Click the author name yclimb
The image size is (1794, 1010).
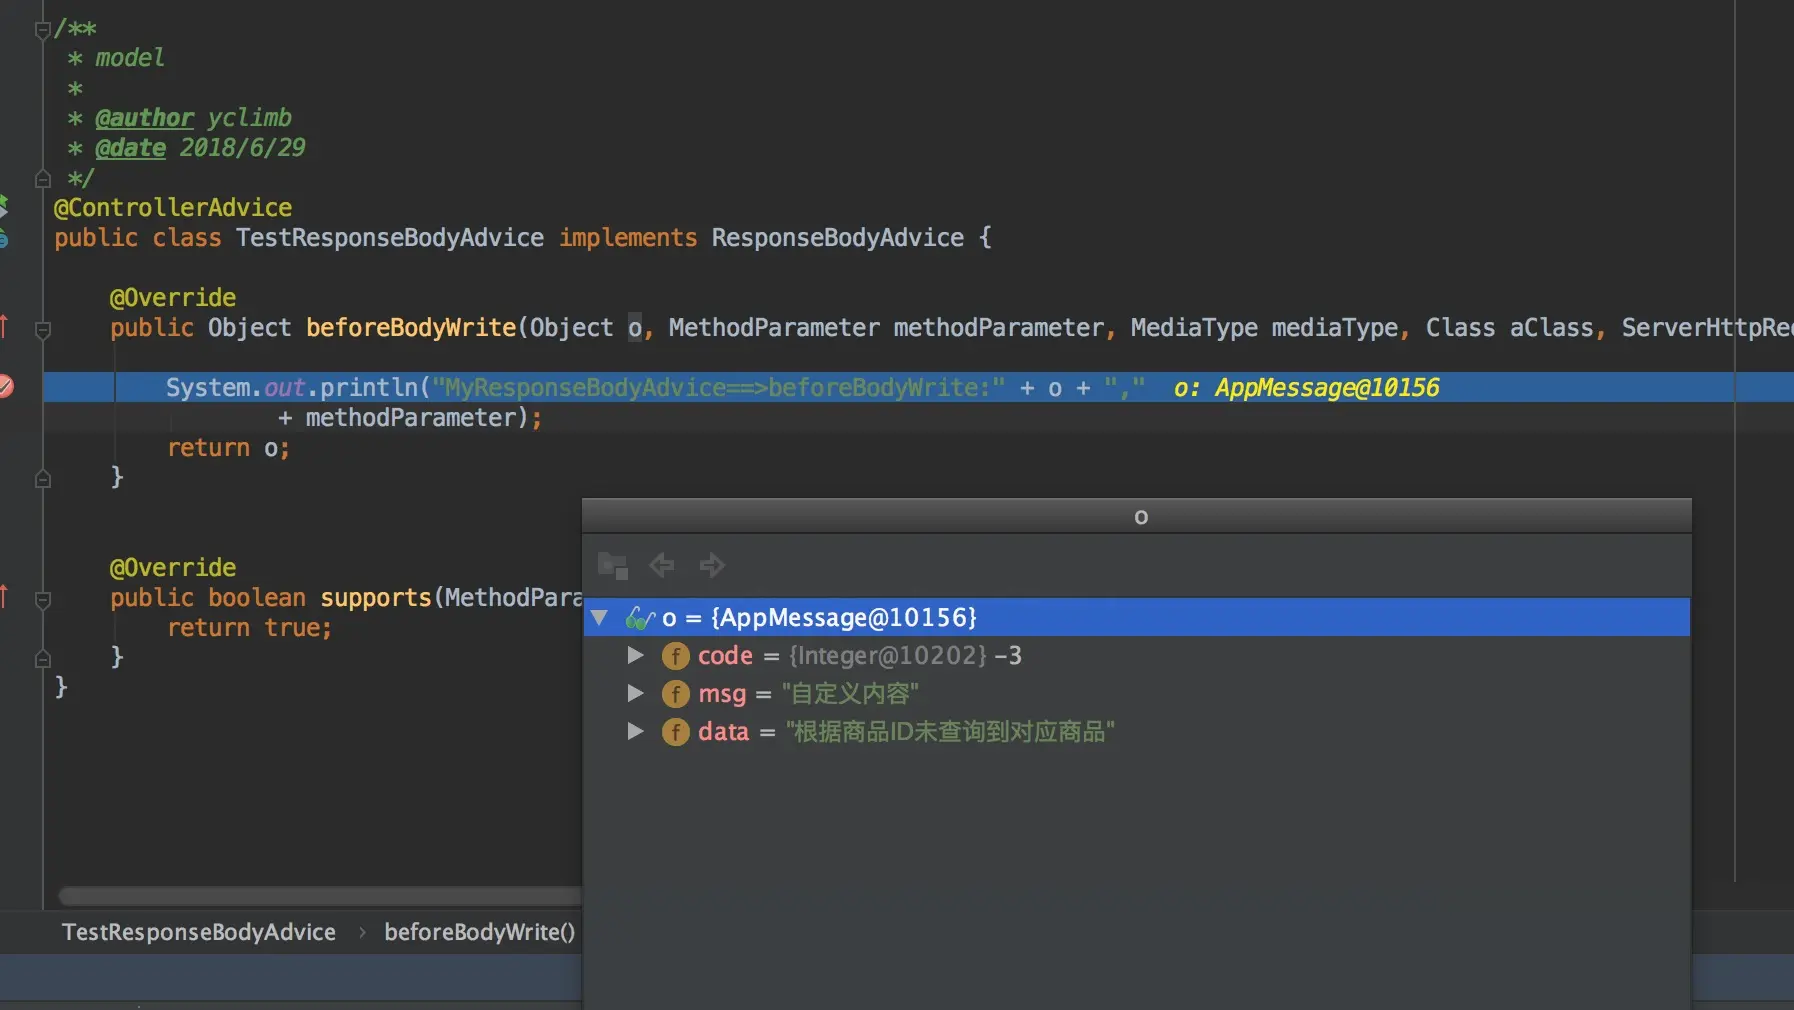coord(249,118)
